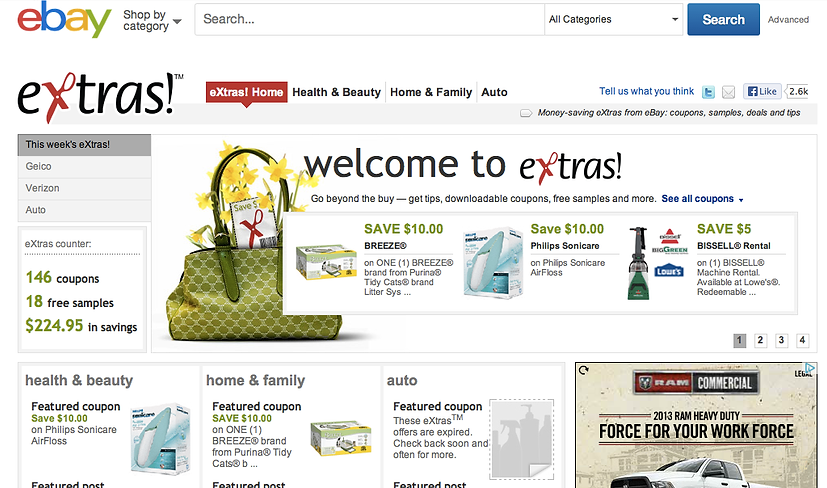Switch to Health & Beauty tab
The width and height of the screenshot is (827, 488).
(x=336, y=92)
